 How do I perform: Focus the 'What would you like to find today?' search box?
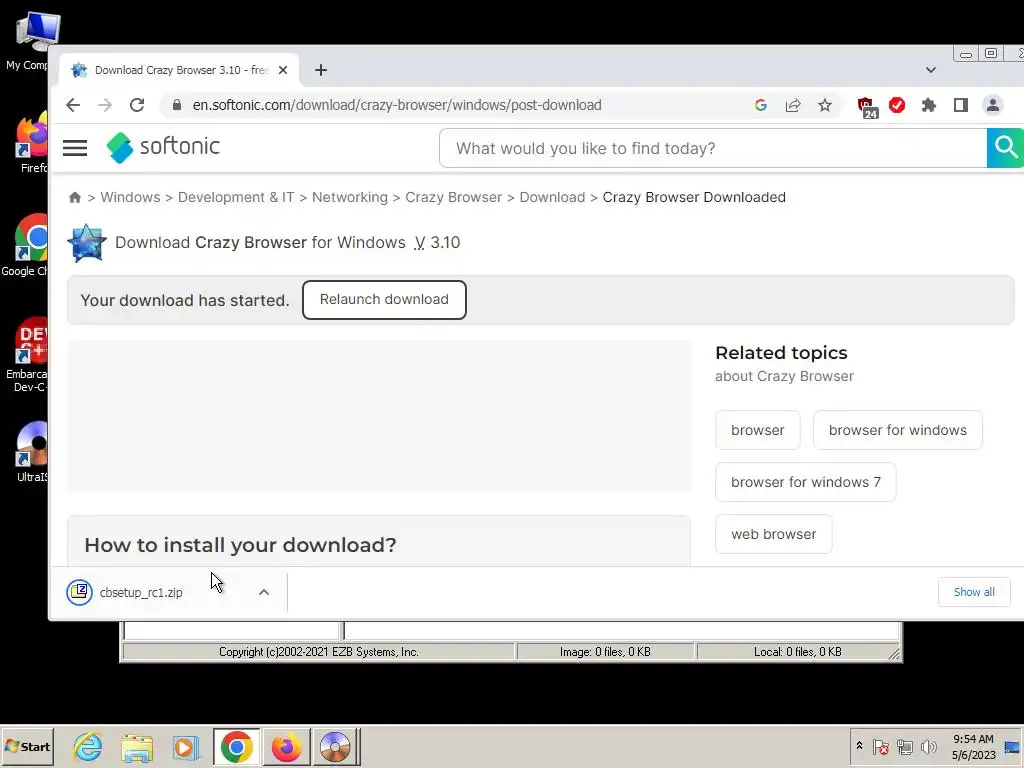point(713,148)
